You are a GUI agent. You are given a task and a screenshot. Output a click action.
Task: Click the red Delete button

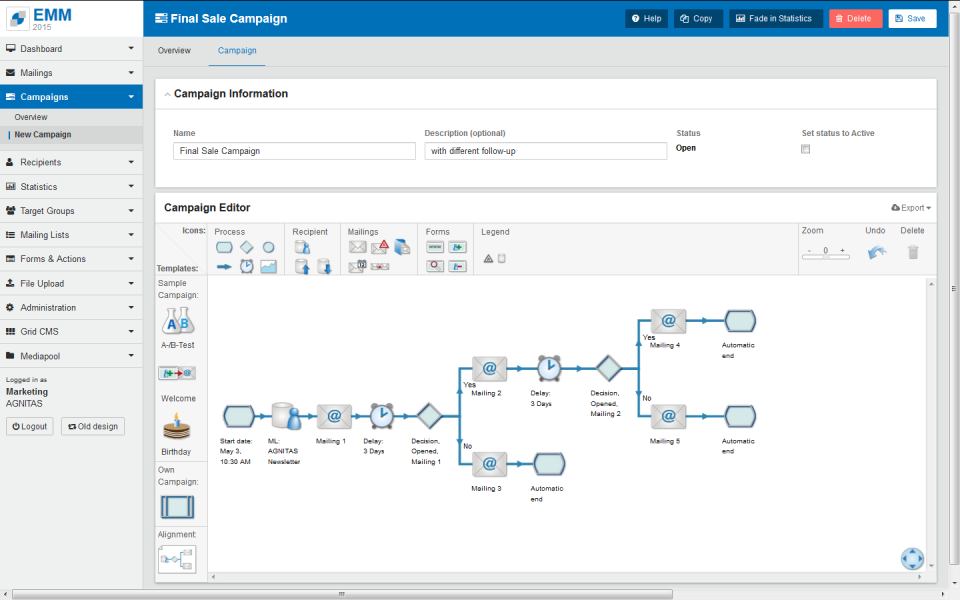pyautogui.click(x=855, y=18)
